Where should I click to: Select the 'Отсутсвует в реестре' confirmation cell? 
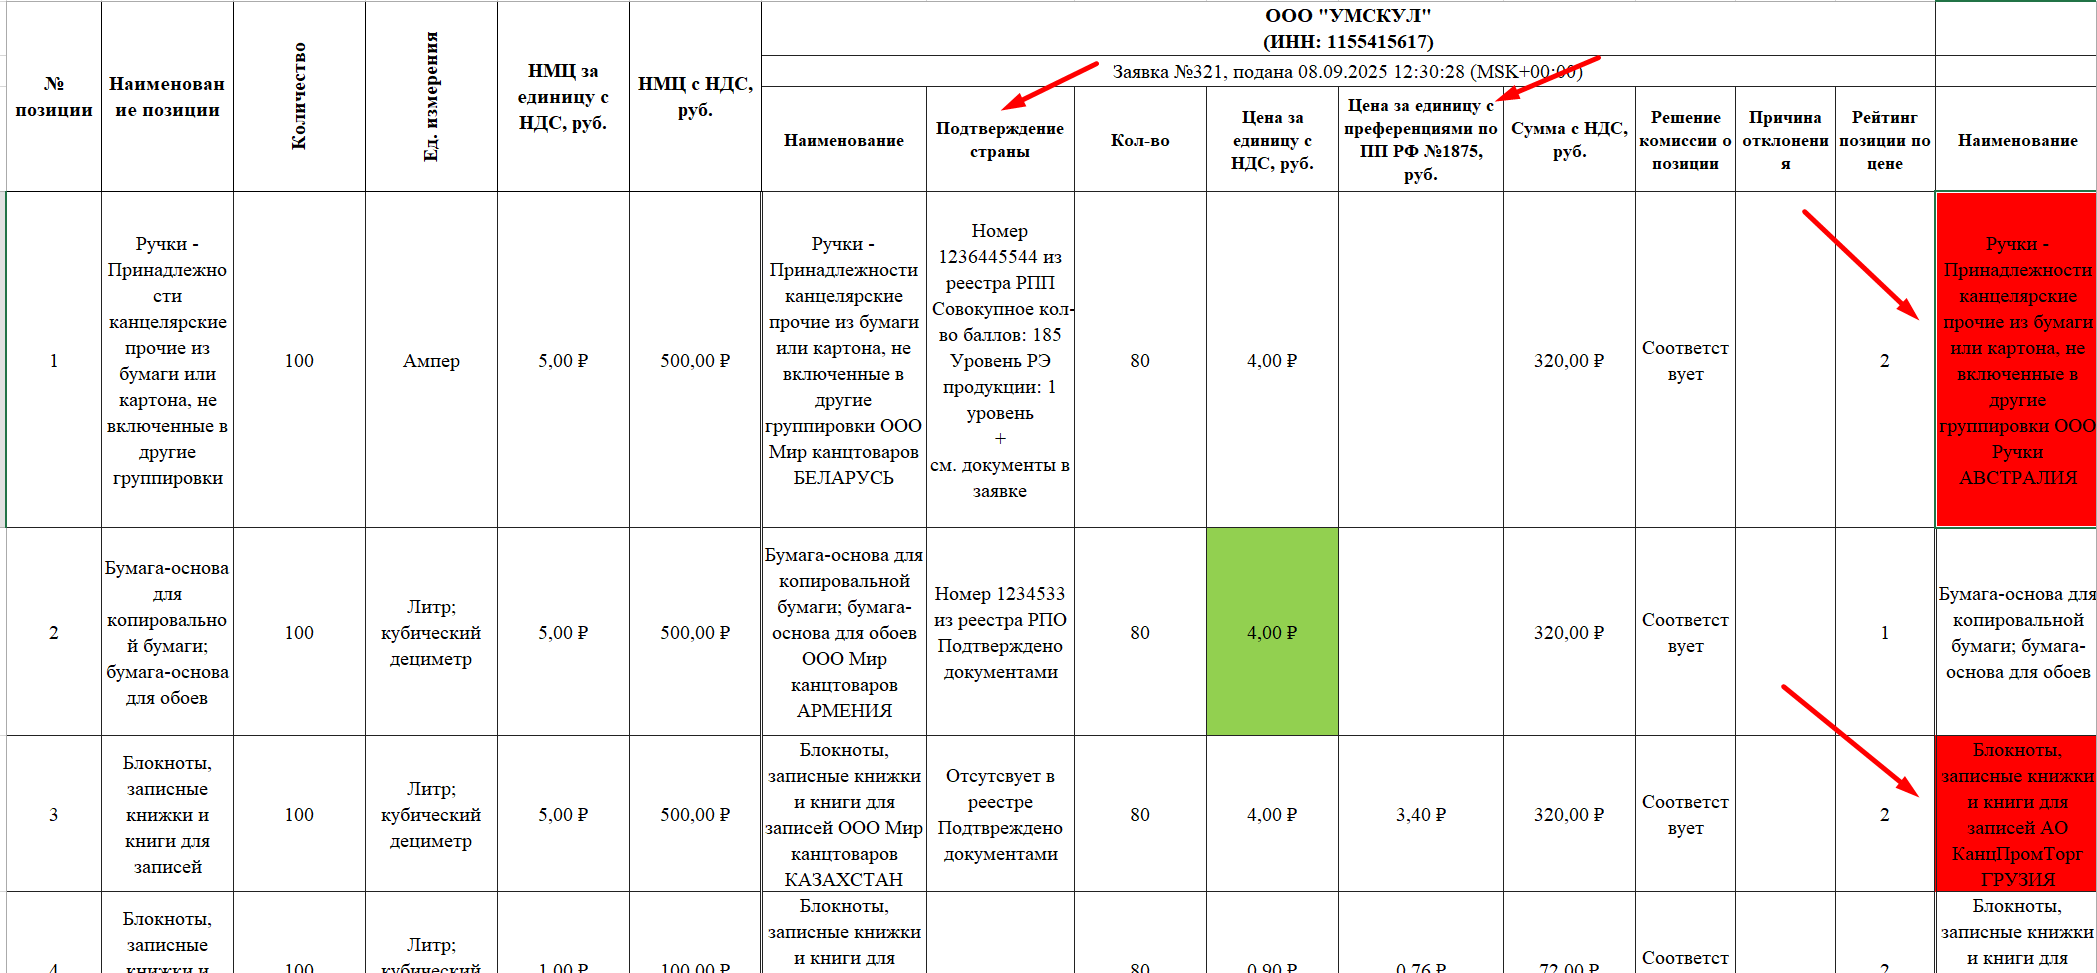(1000, 814)
